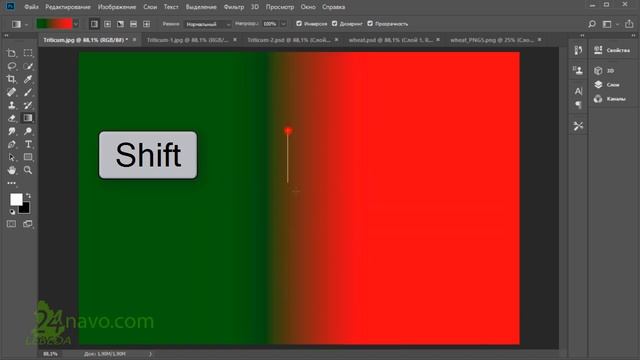The height and width of the screenshot is (360, 640).
Task: Choose Reflected gradient style
Action: [133, 24]
